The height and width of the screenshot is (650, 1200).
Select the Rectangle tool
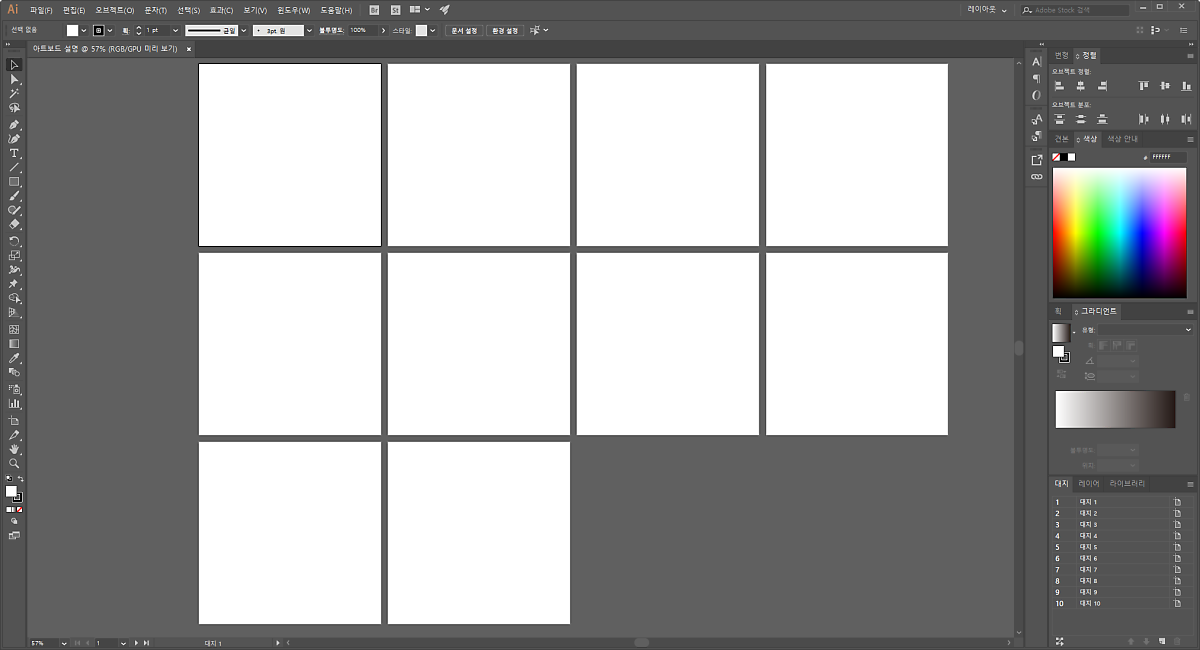tap(14, 182)
